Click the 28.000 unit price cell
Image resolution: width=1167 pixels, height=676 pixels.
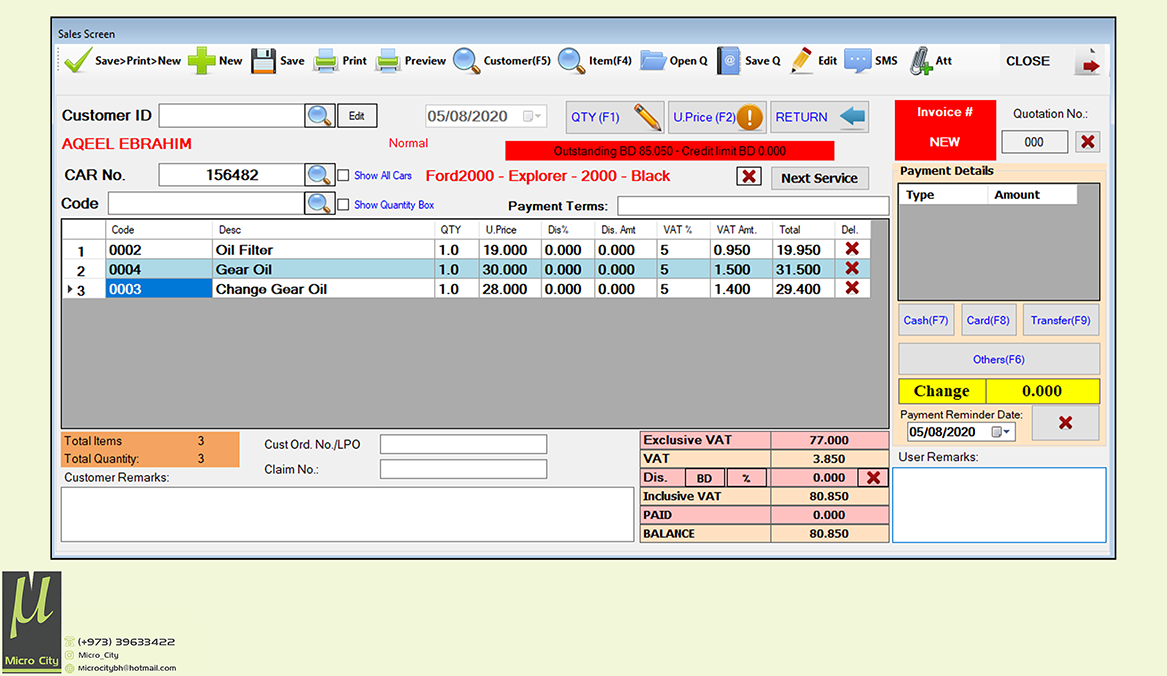pos(510,289)
